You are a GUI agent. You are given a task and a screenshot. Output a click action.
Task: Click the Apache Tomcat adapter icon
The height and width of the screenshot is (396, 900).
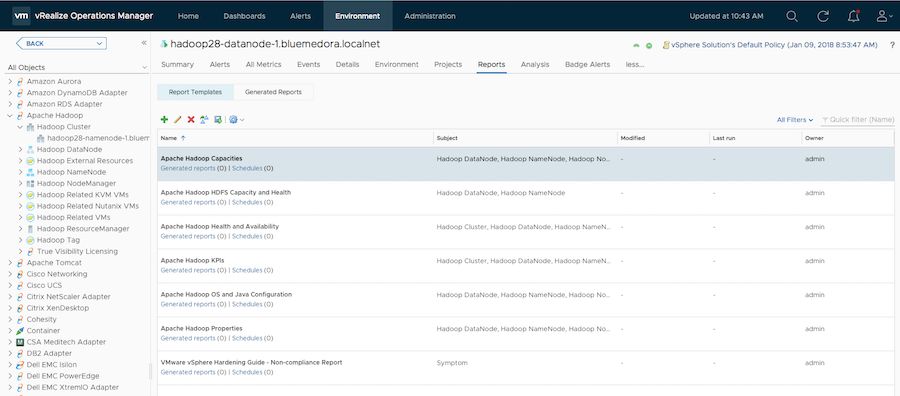point(21,263)
